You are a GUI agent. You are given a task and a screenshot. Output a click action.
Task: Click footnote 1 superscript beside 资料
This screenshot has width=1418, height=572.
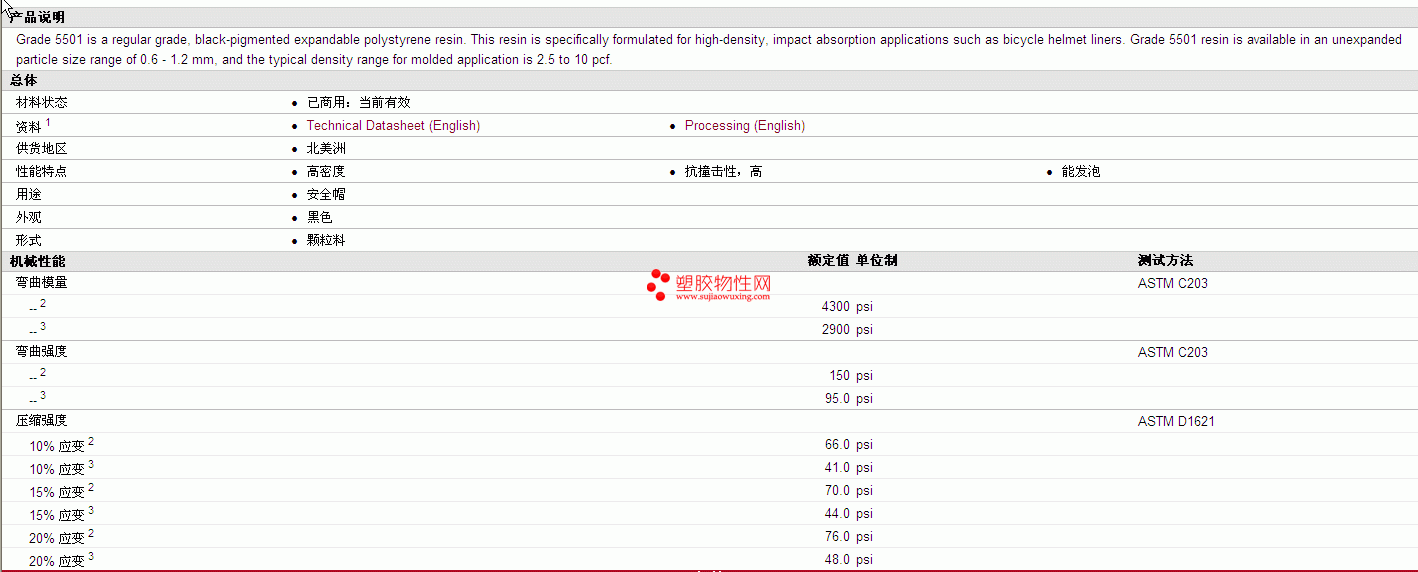click(48, 123)
